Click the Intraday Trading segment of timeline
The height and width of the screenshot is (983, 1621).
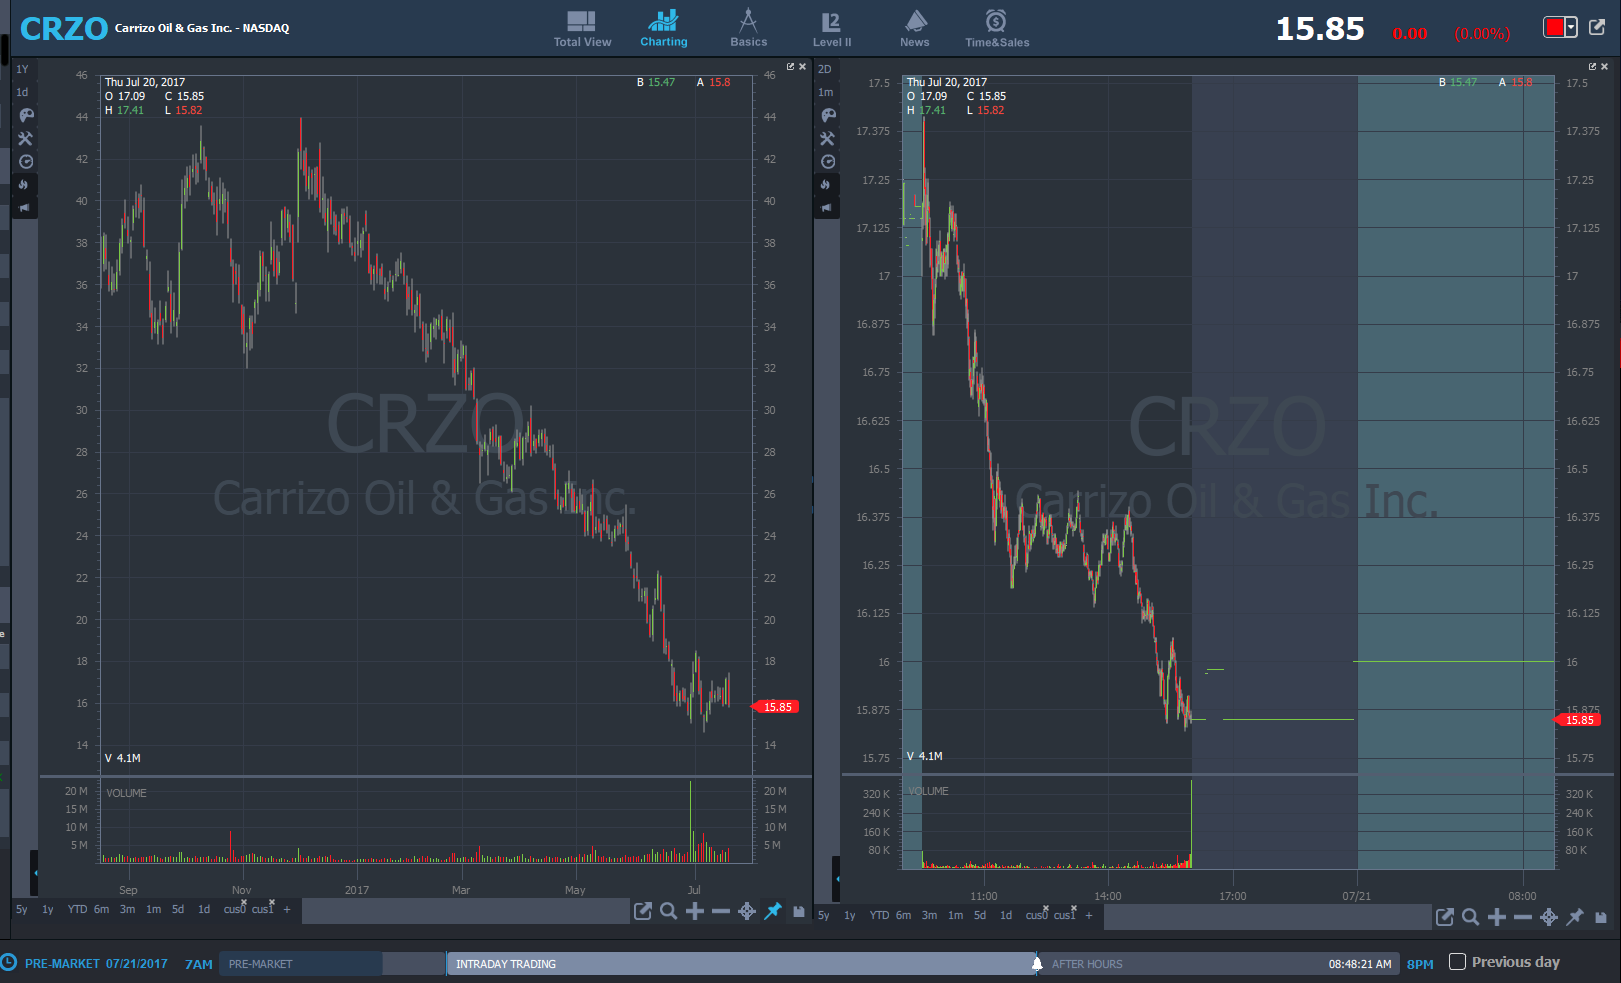[x=741, y=964]
